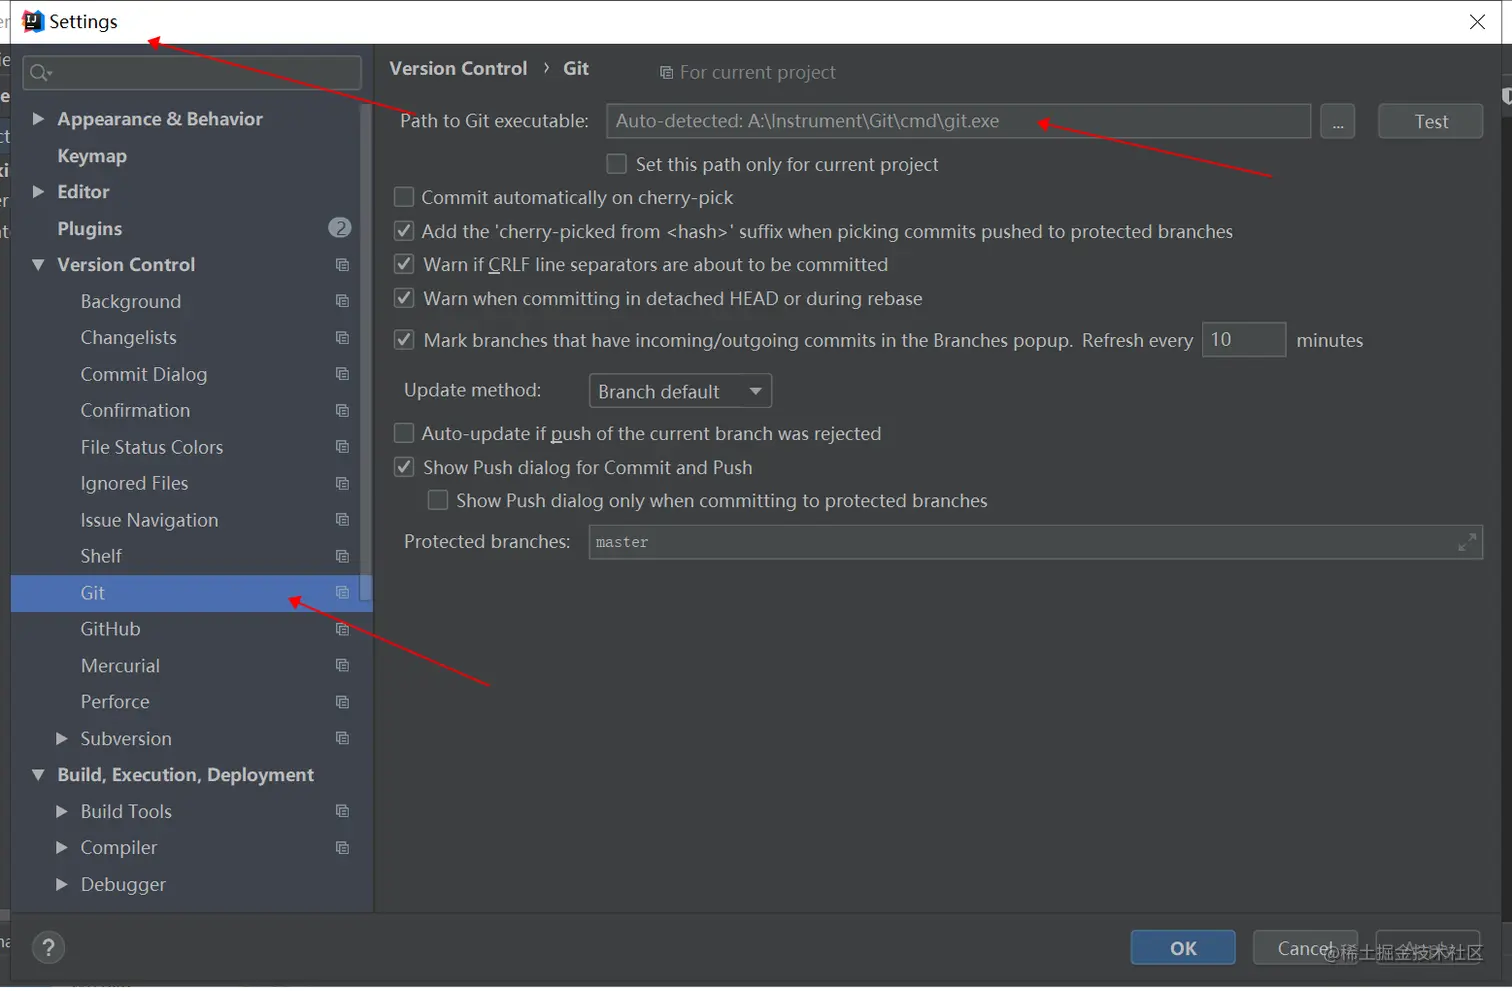The height and width of the screenshot is (991, 1512).
Task: Open Keymap settings
Action: pyautogui.click(x=92, y=156)
